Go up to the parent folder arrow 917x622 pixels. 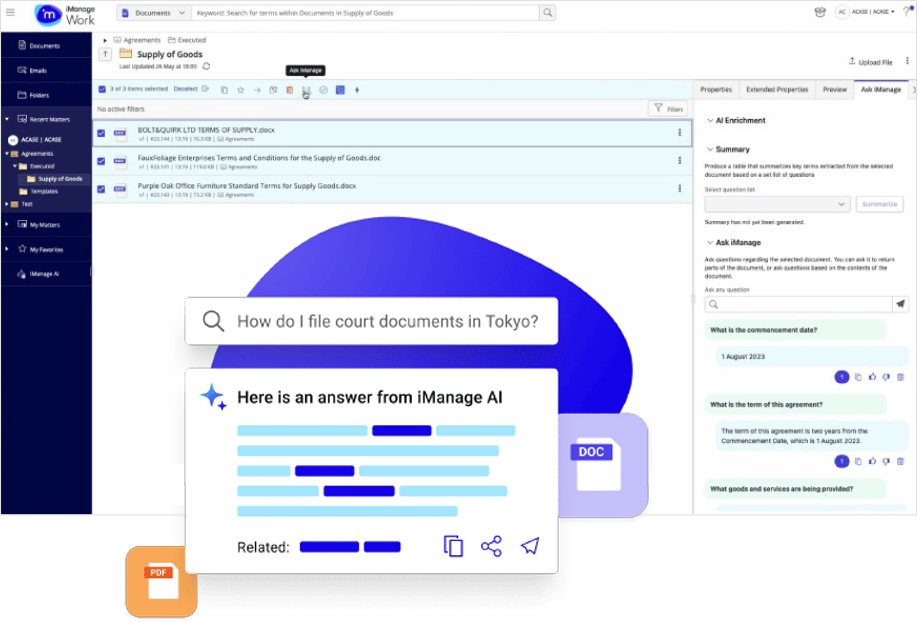point(105,54)
